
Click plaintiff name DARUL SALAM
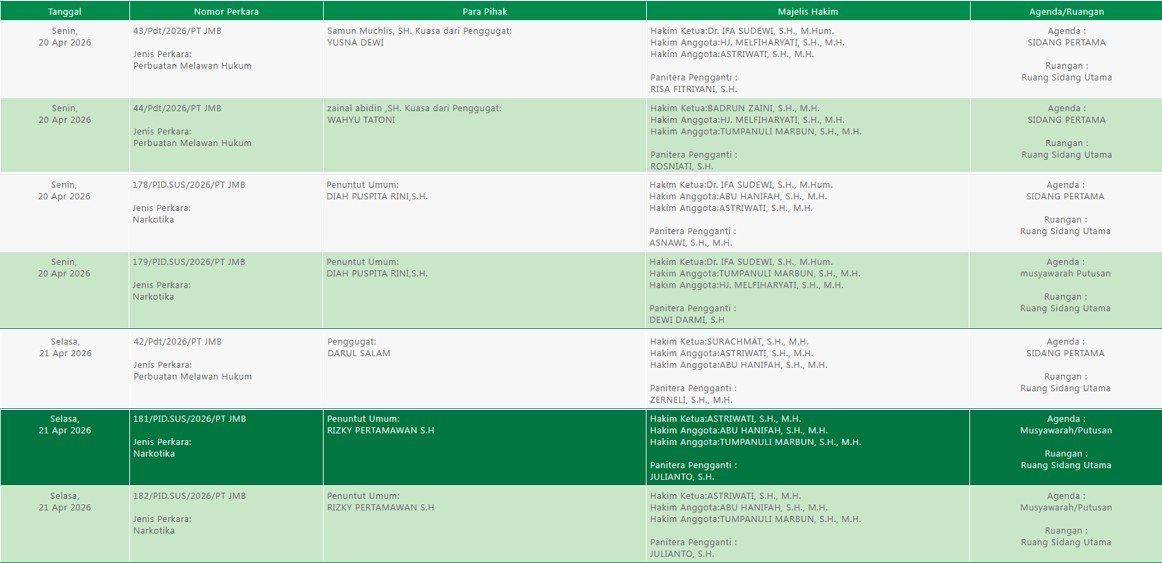[359, 354]
